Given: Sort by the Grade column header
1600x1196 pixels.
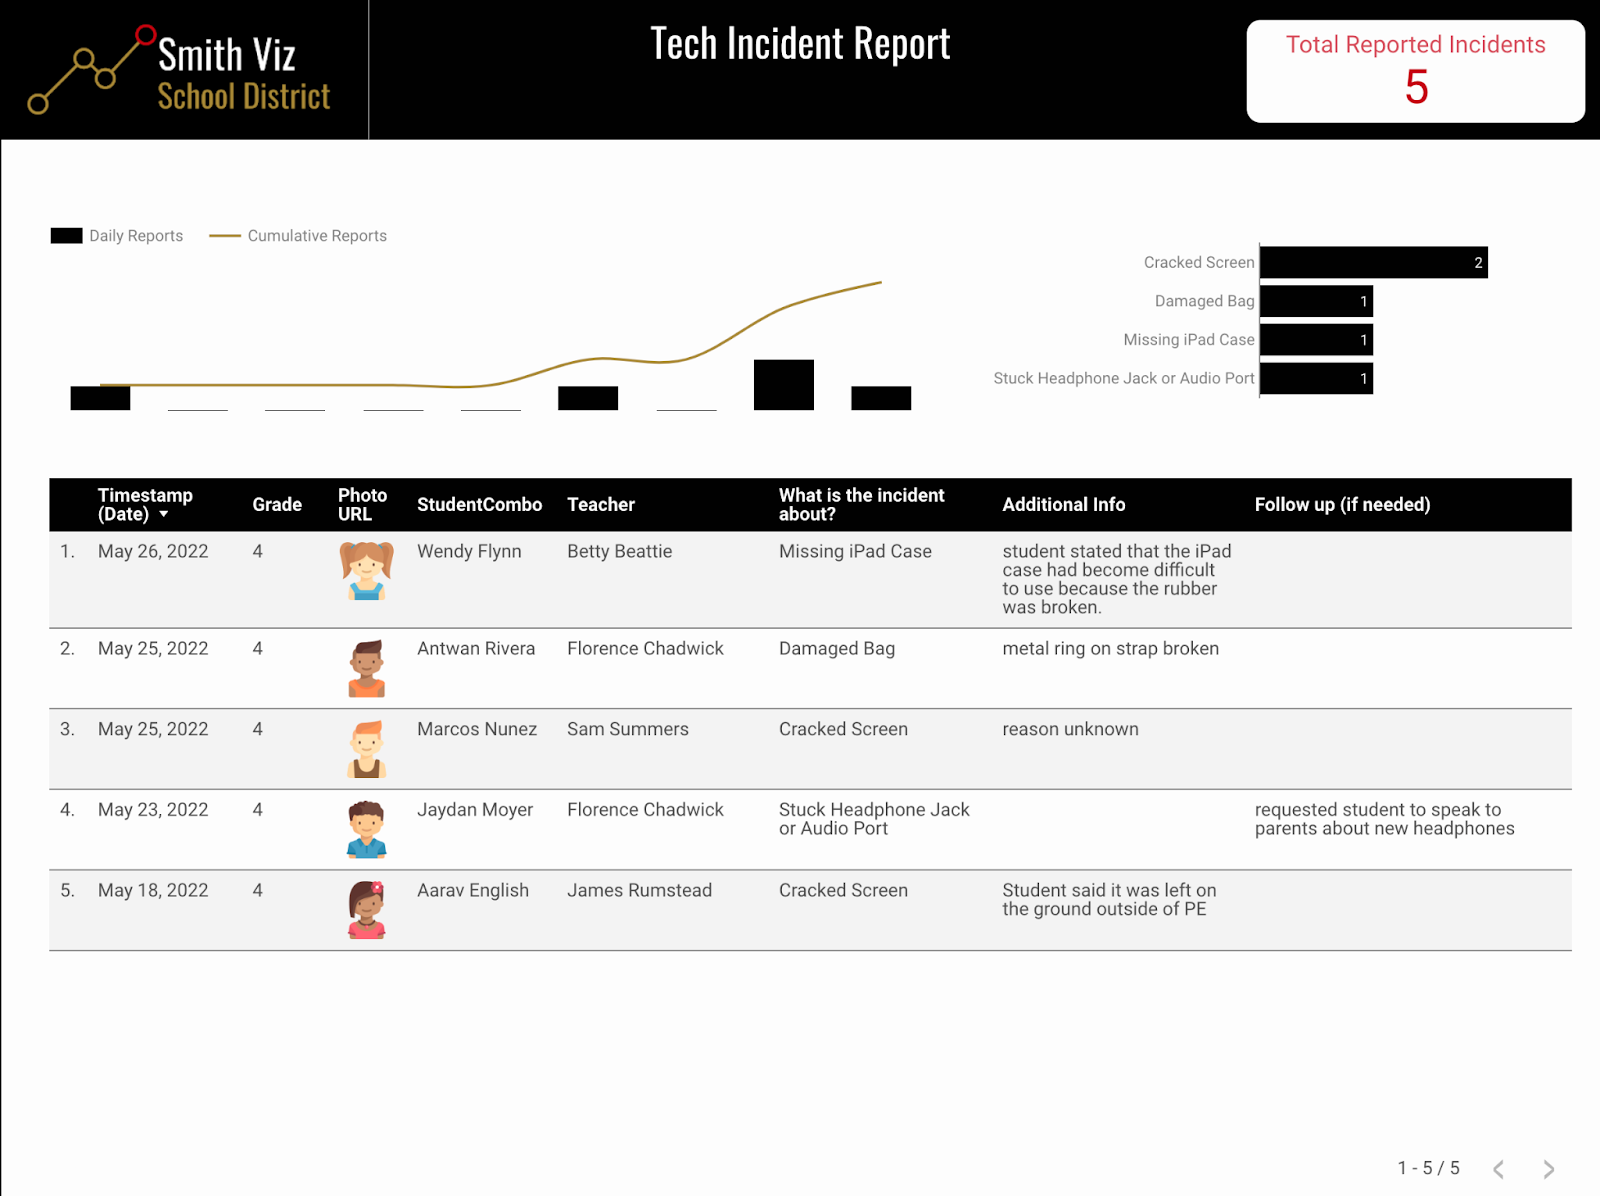Looking at the screenshot, I should coord(277,505).
